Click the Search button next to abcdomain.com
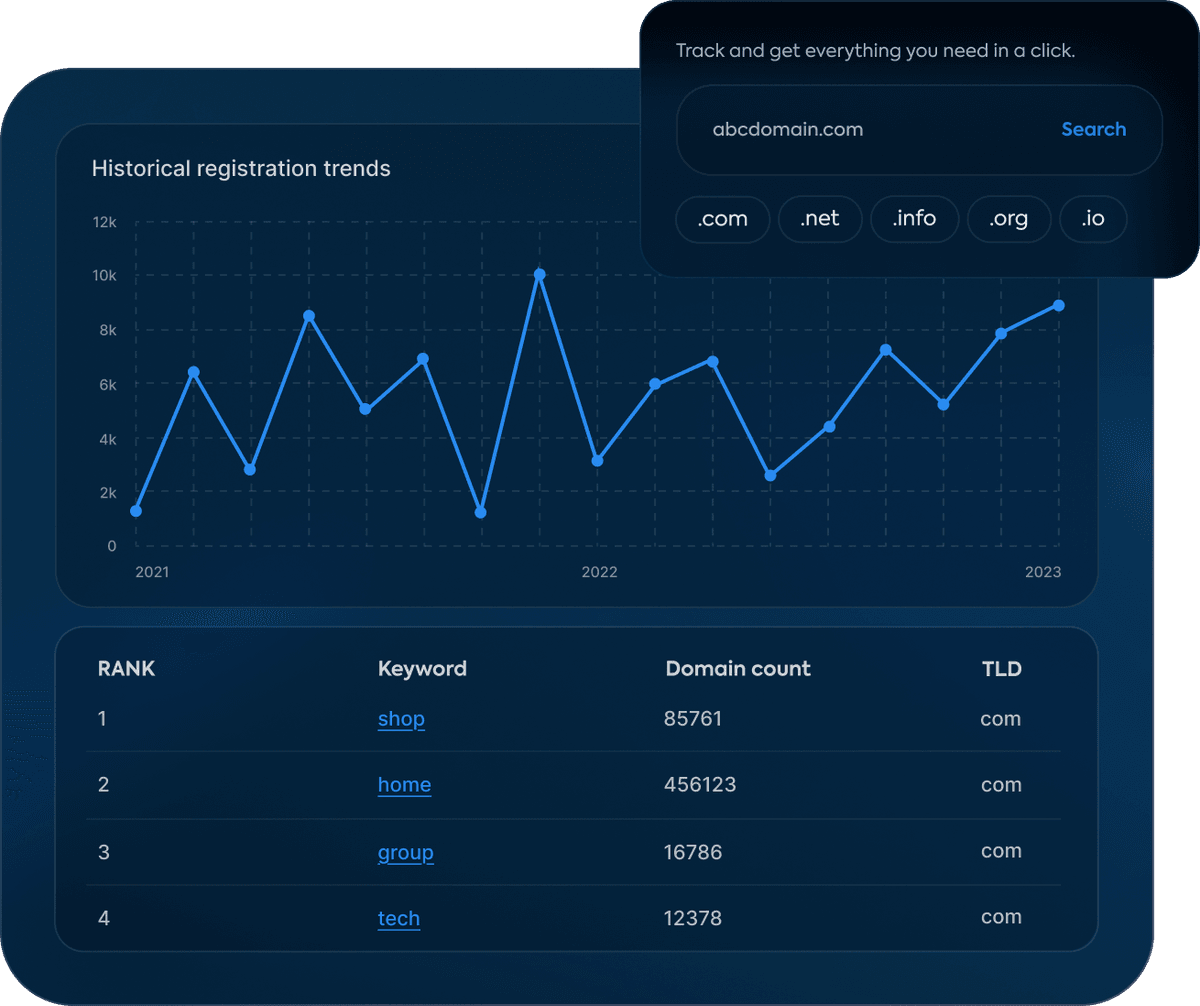The width and height of the screenshot is (1200, 1006). pyautogui.click(x=1093, y=129)
